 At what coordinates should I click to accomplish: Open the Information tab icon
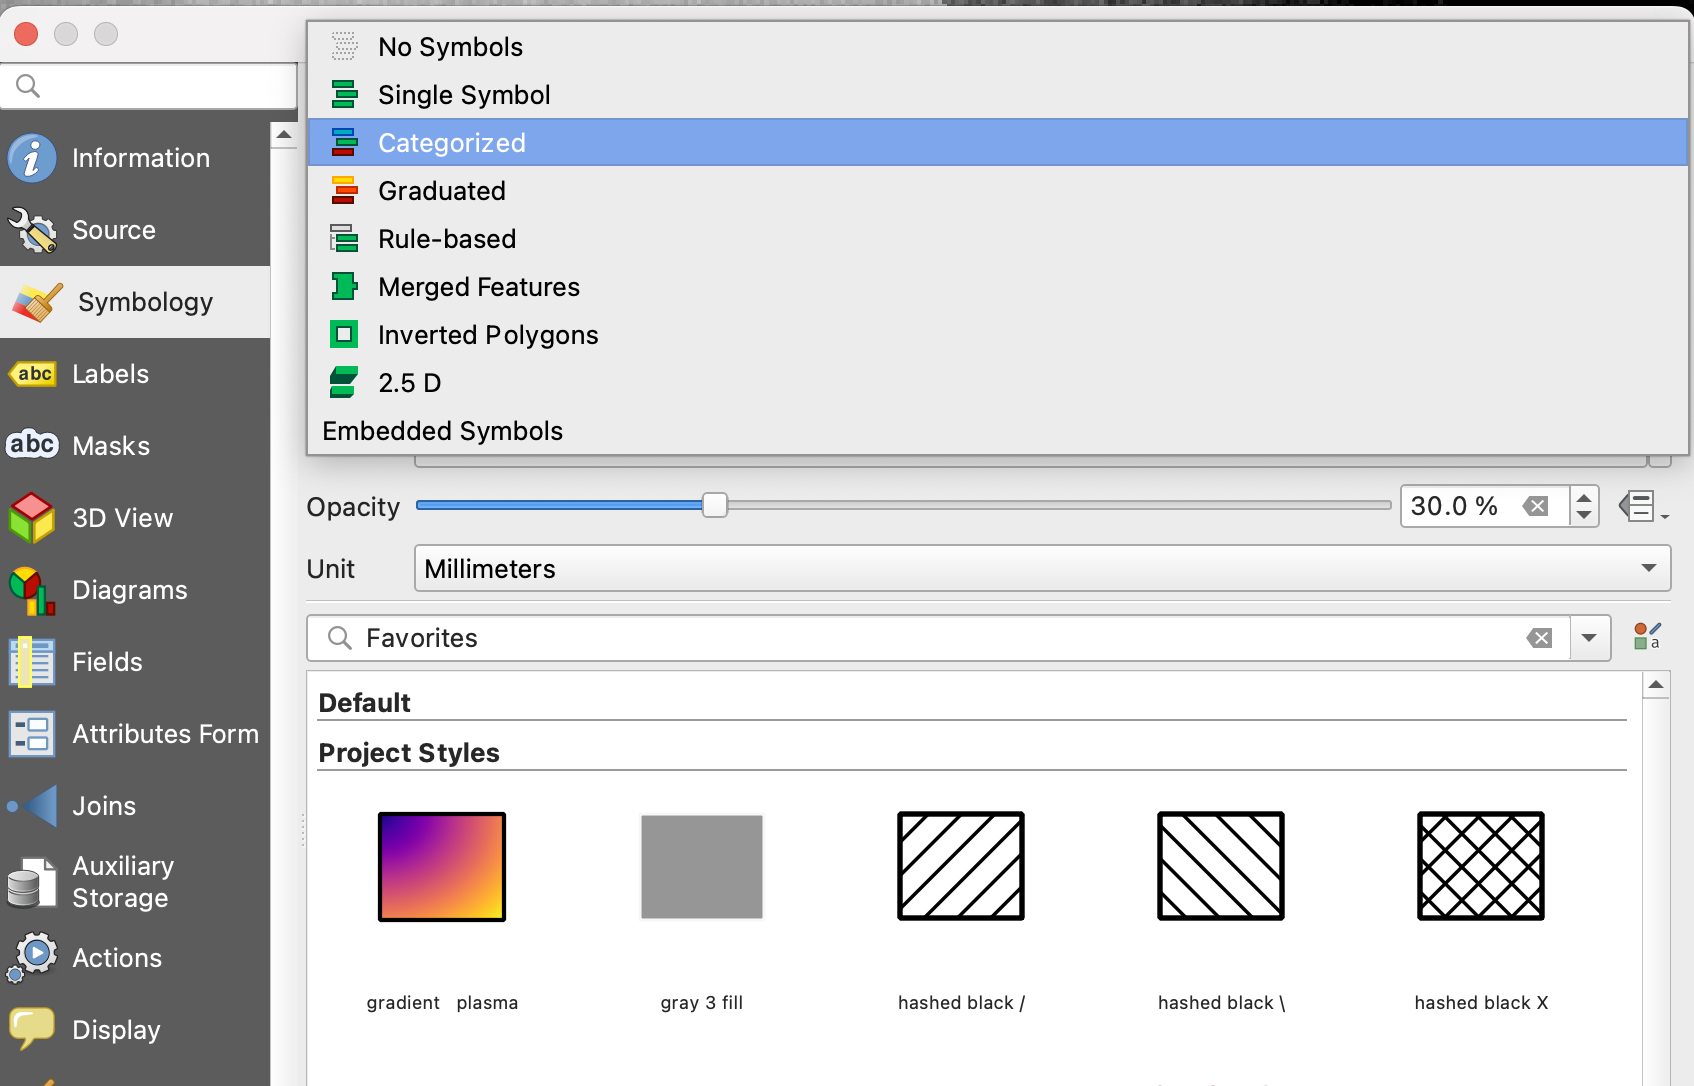pyautogui.click(x=32, y=158)
